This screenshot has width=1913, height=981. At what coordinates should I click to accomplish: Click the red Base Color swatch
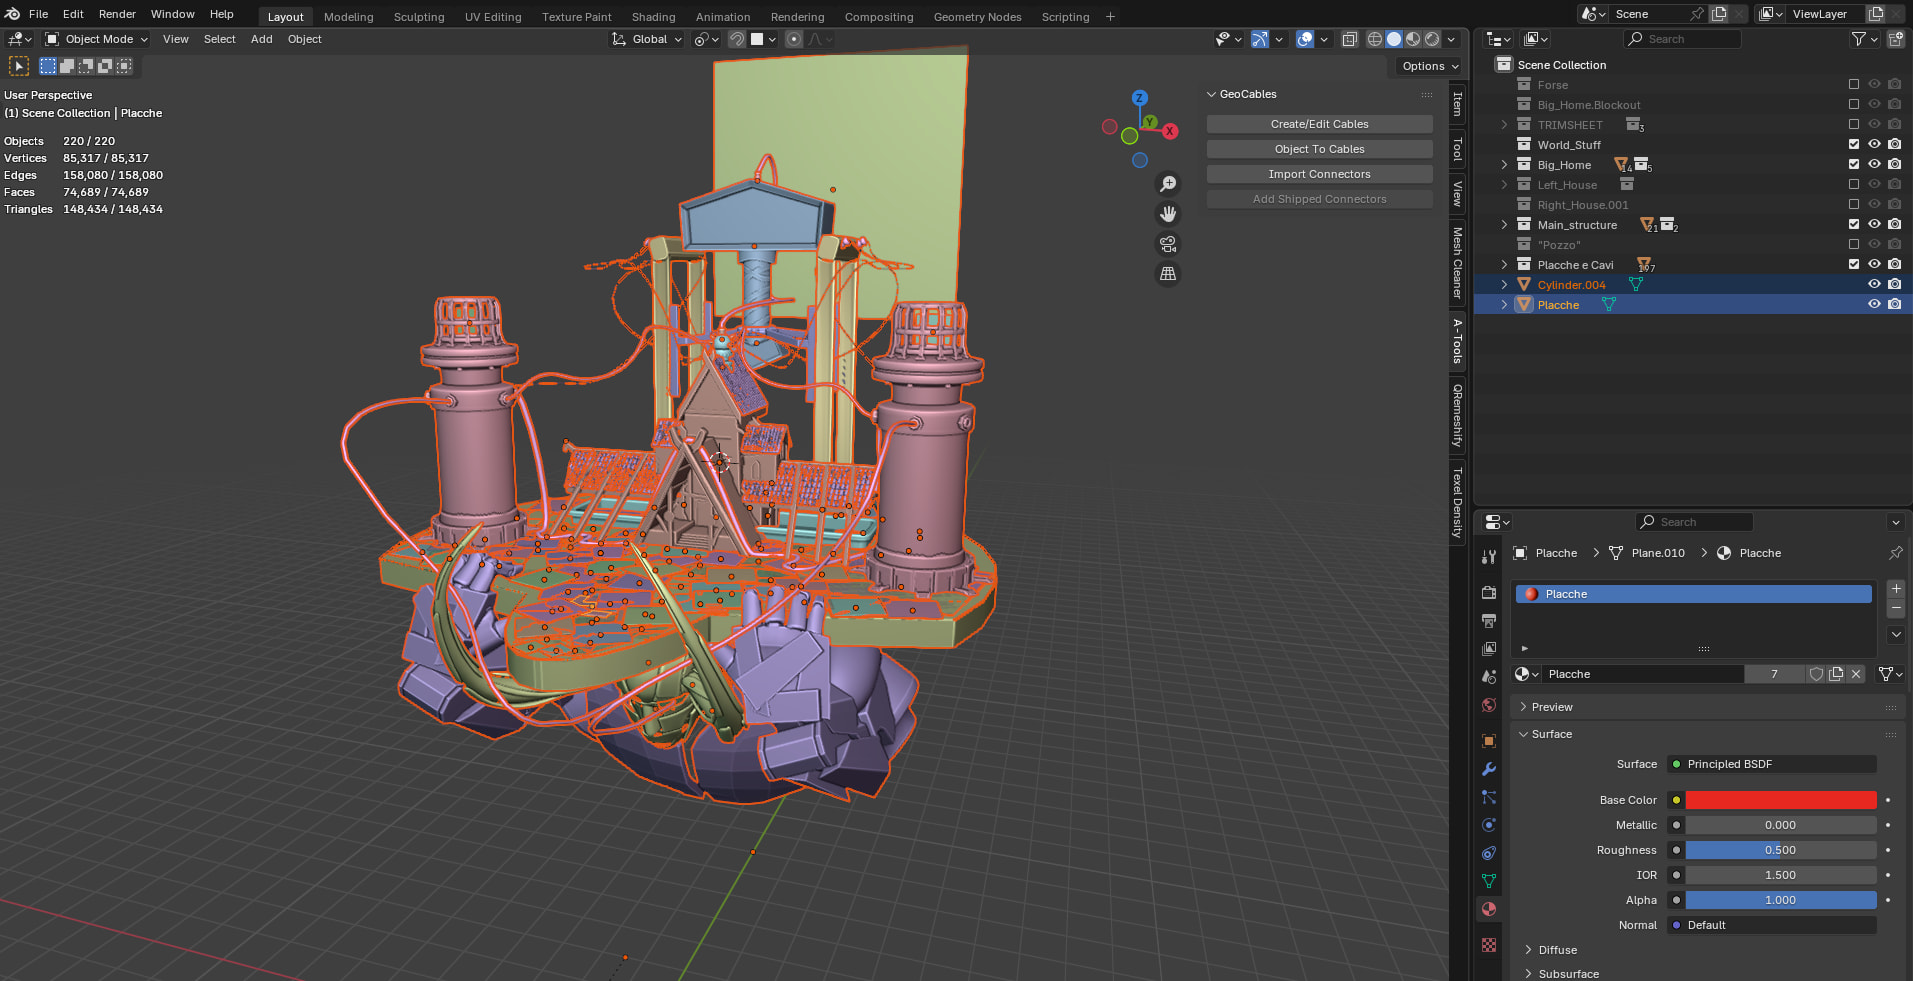point(1780,800)
